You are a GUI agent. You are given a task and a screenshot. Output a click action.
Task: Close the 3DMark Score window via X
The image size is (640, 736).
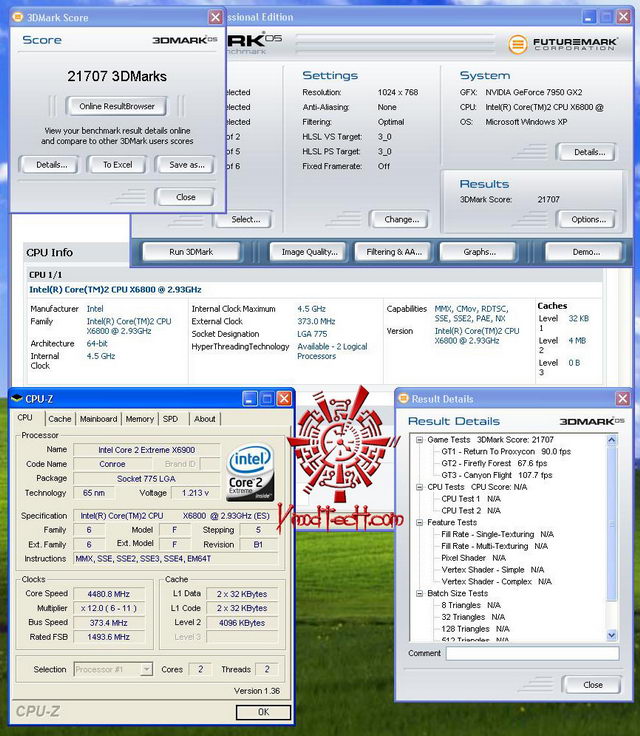(215, 17)
